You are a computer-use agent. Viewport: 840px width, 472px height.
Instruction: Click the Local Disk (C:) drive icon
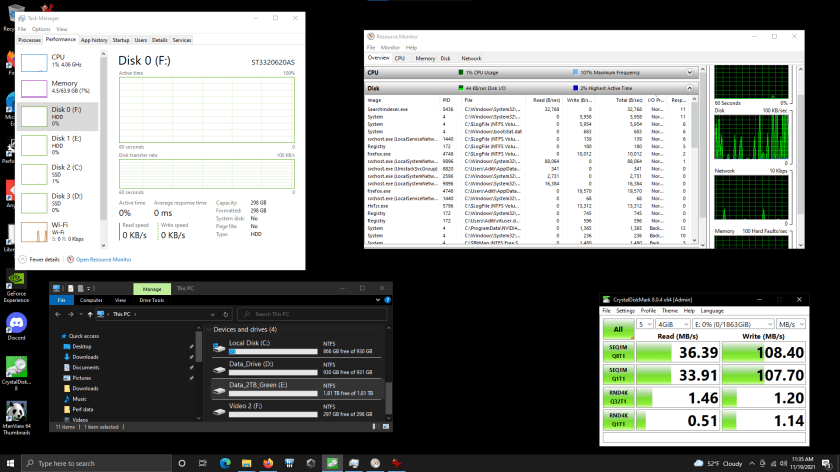pyautogui.click(x=220, y=347)
